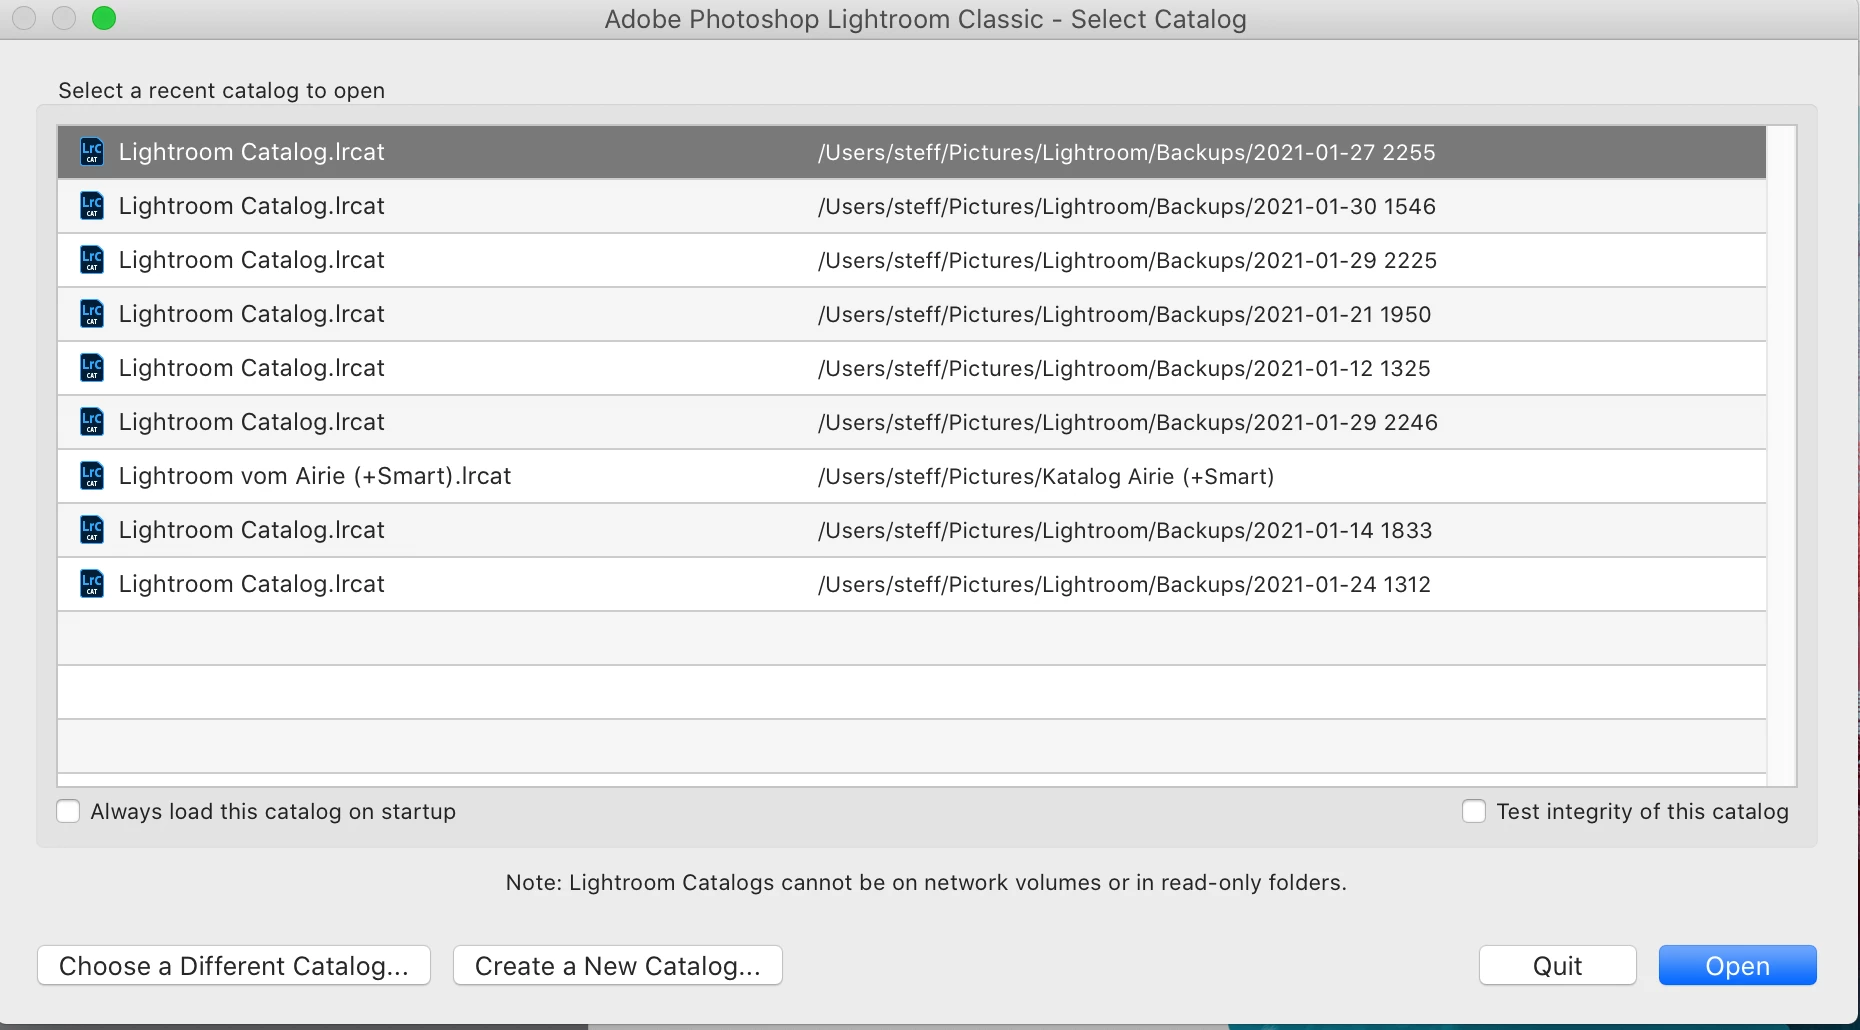Enable Always load this catalog on startup
1860x1030 pixels.
coord(68,811)
